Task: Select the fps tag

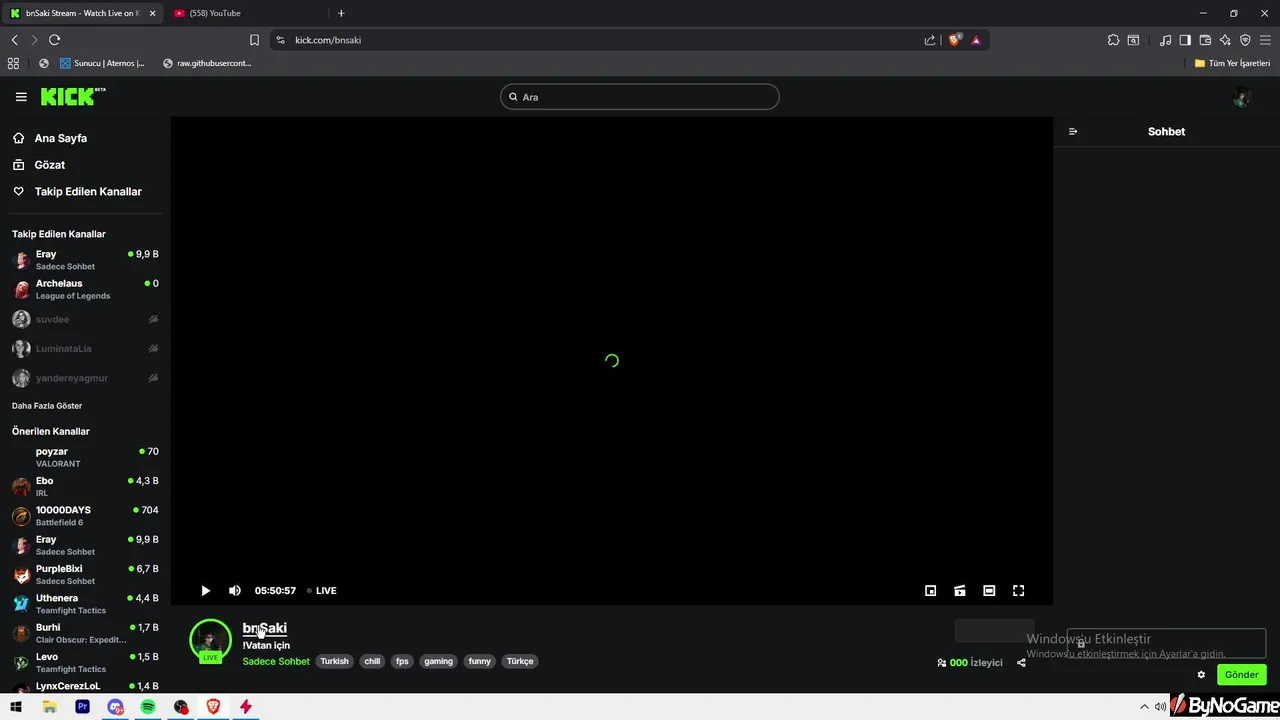Action: [402, 661]
